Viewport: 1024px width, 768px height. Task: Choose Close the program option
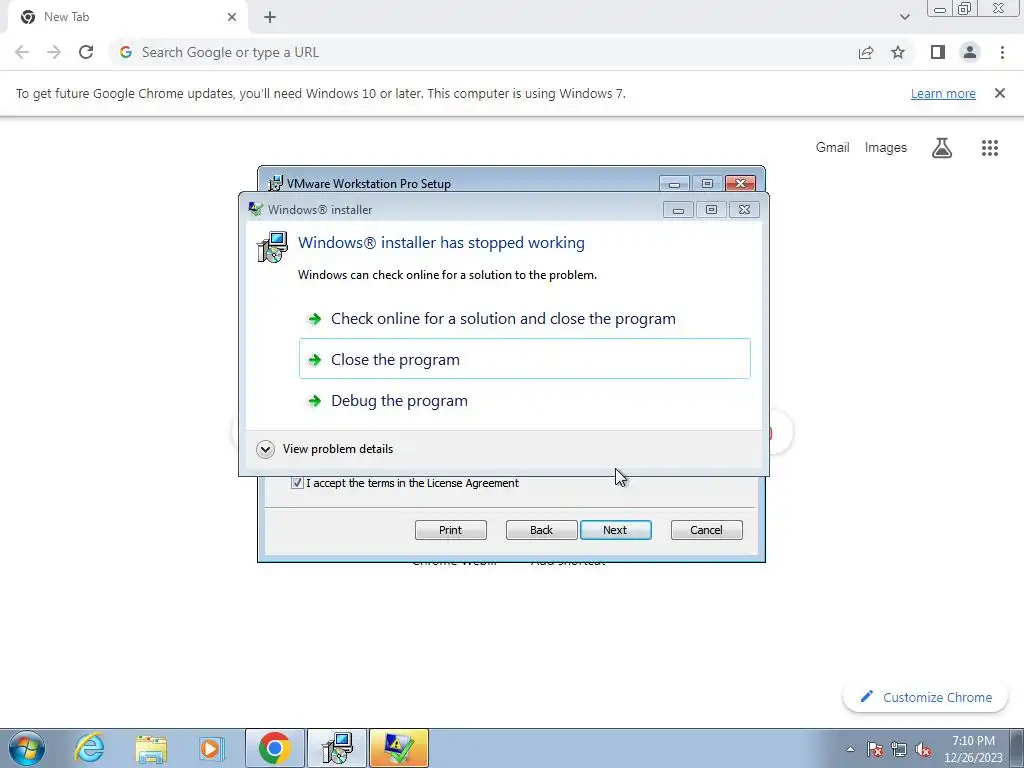click(524, 359)
